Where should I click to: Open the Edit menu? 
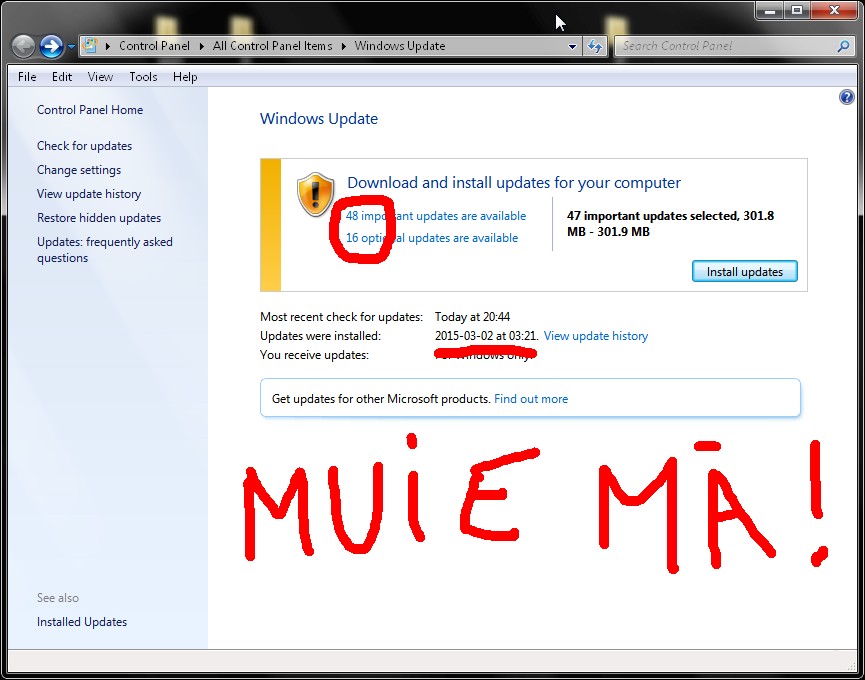click(x=62, y=77)
